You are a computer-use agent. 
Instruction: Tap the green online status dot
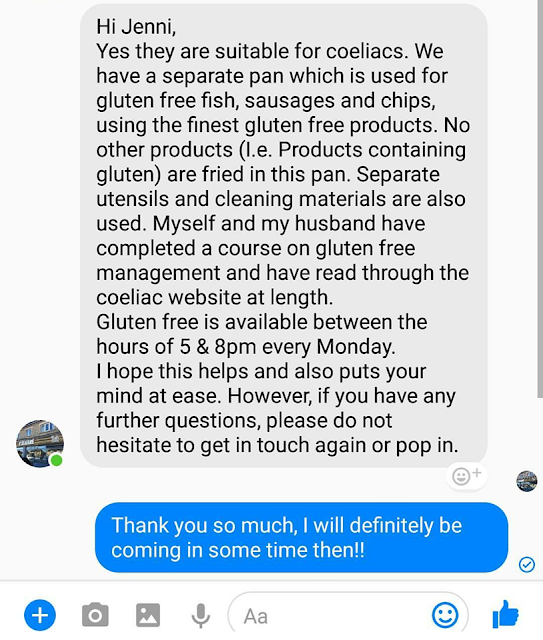point(56,460)
